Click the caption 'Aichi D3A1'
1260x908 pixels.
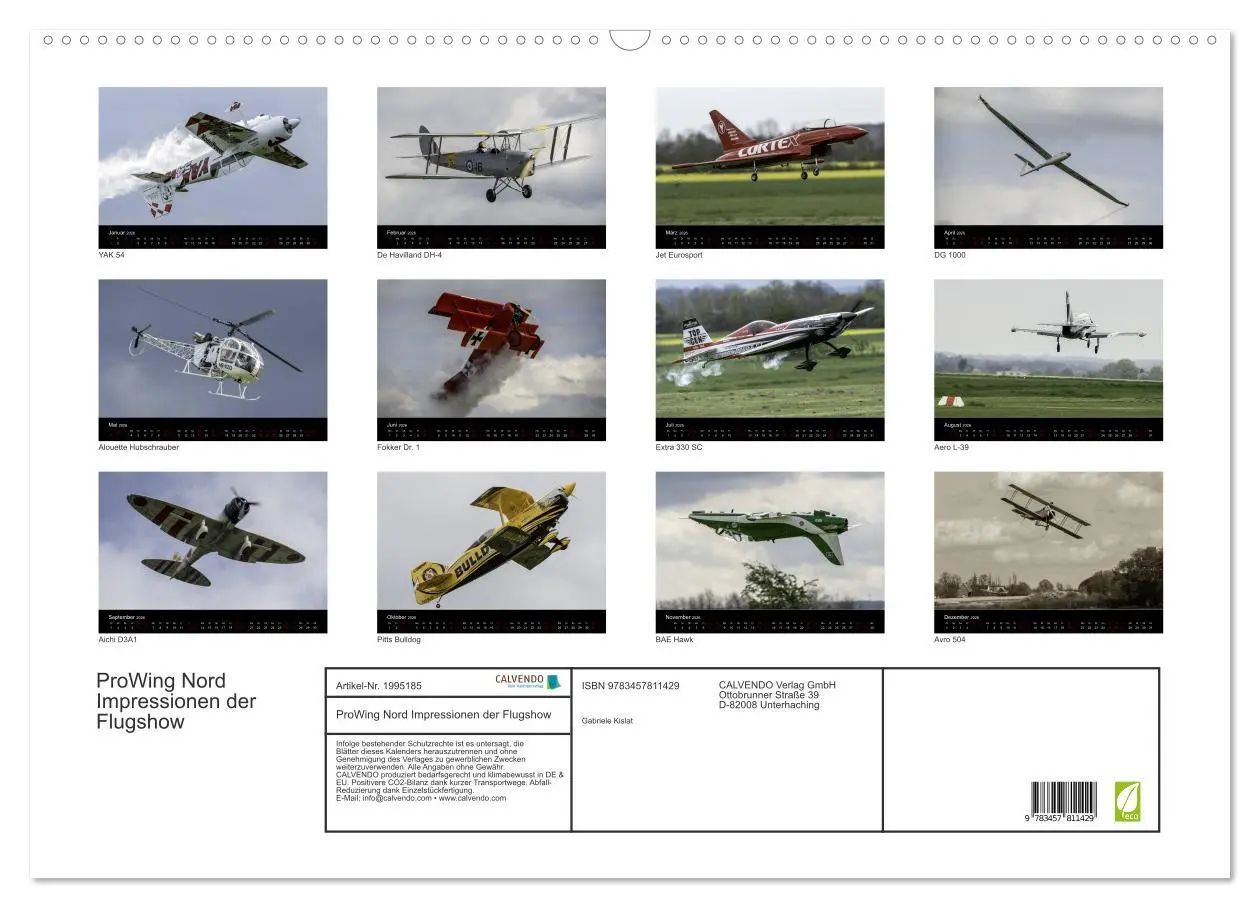pos(117,639)
